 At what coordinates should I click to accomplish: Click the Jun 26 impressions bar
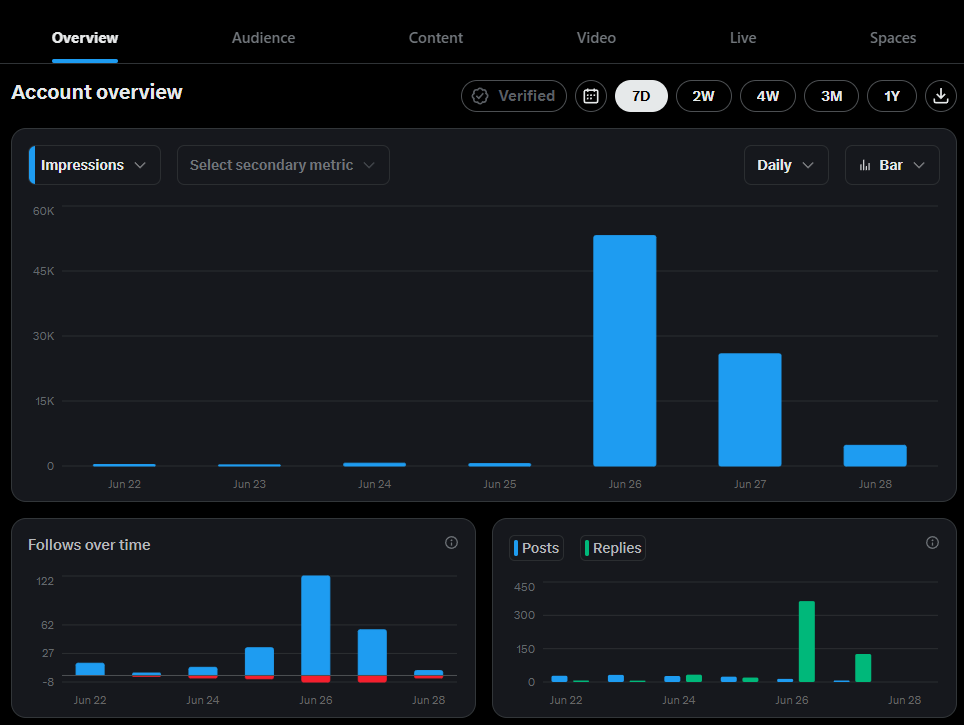point(625,351)
